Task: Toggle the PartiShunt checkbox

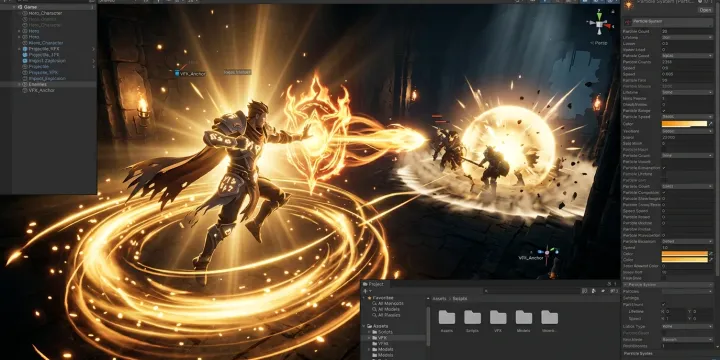Action: pyautogui.click(x=664, y=304)
